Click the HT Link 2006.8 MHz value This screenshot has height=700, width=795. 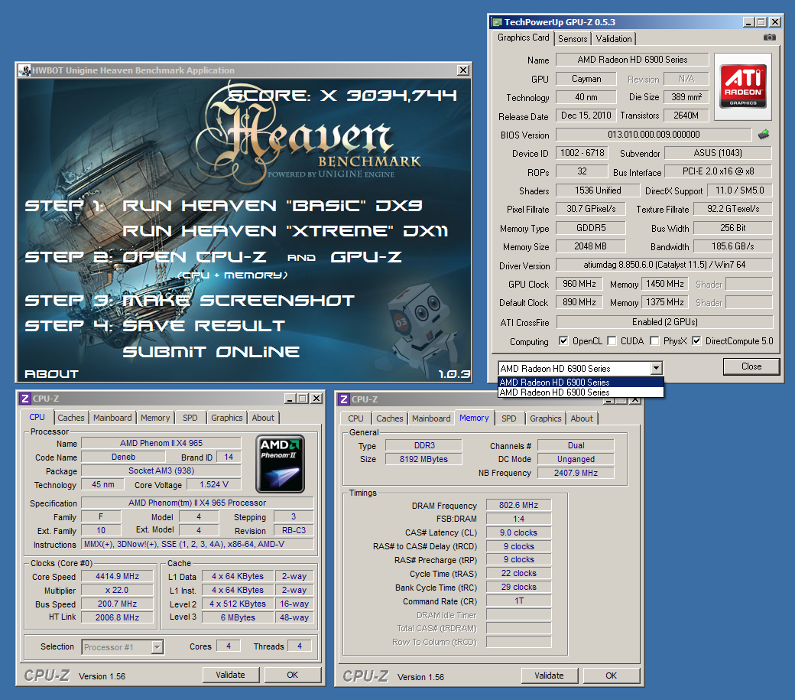(117, 617)
